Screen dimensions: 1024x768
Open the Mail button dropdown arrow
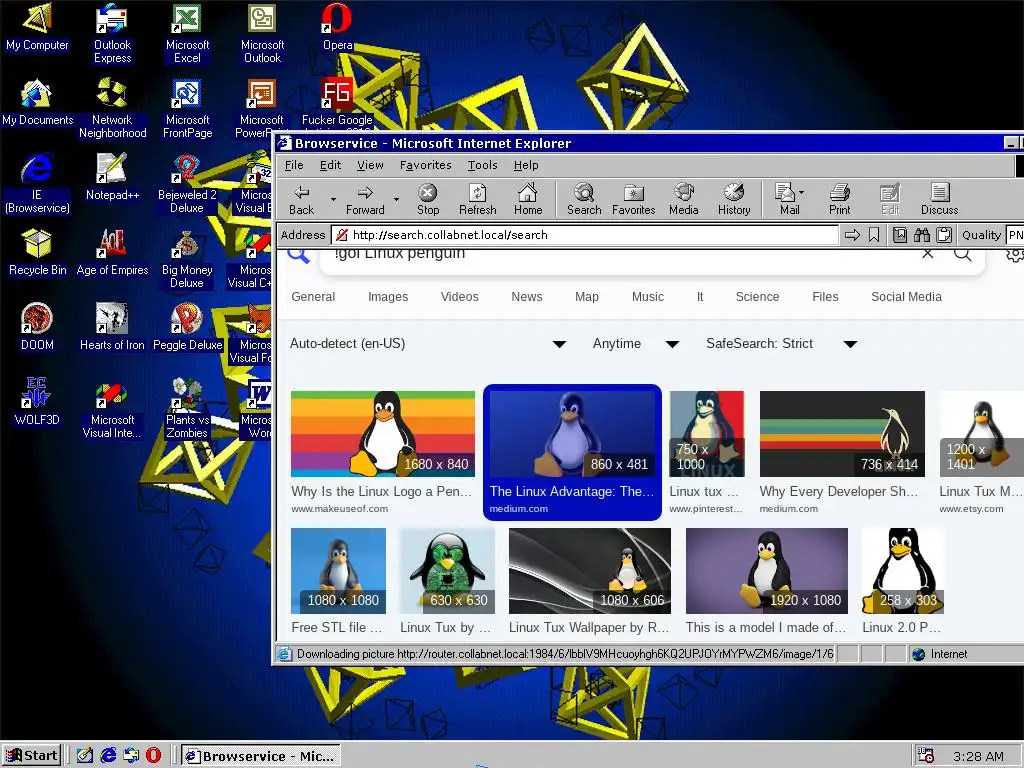pyautogui.click(x=801, y=193)
